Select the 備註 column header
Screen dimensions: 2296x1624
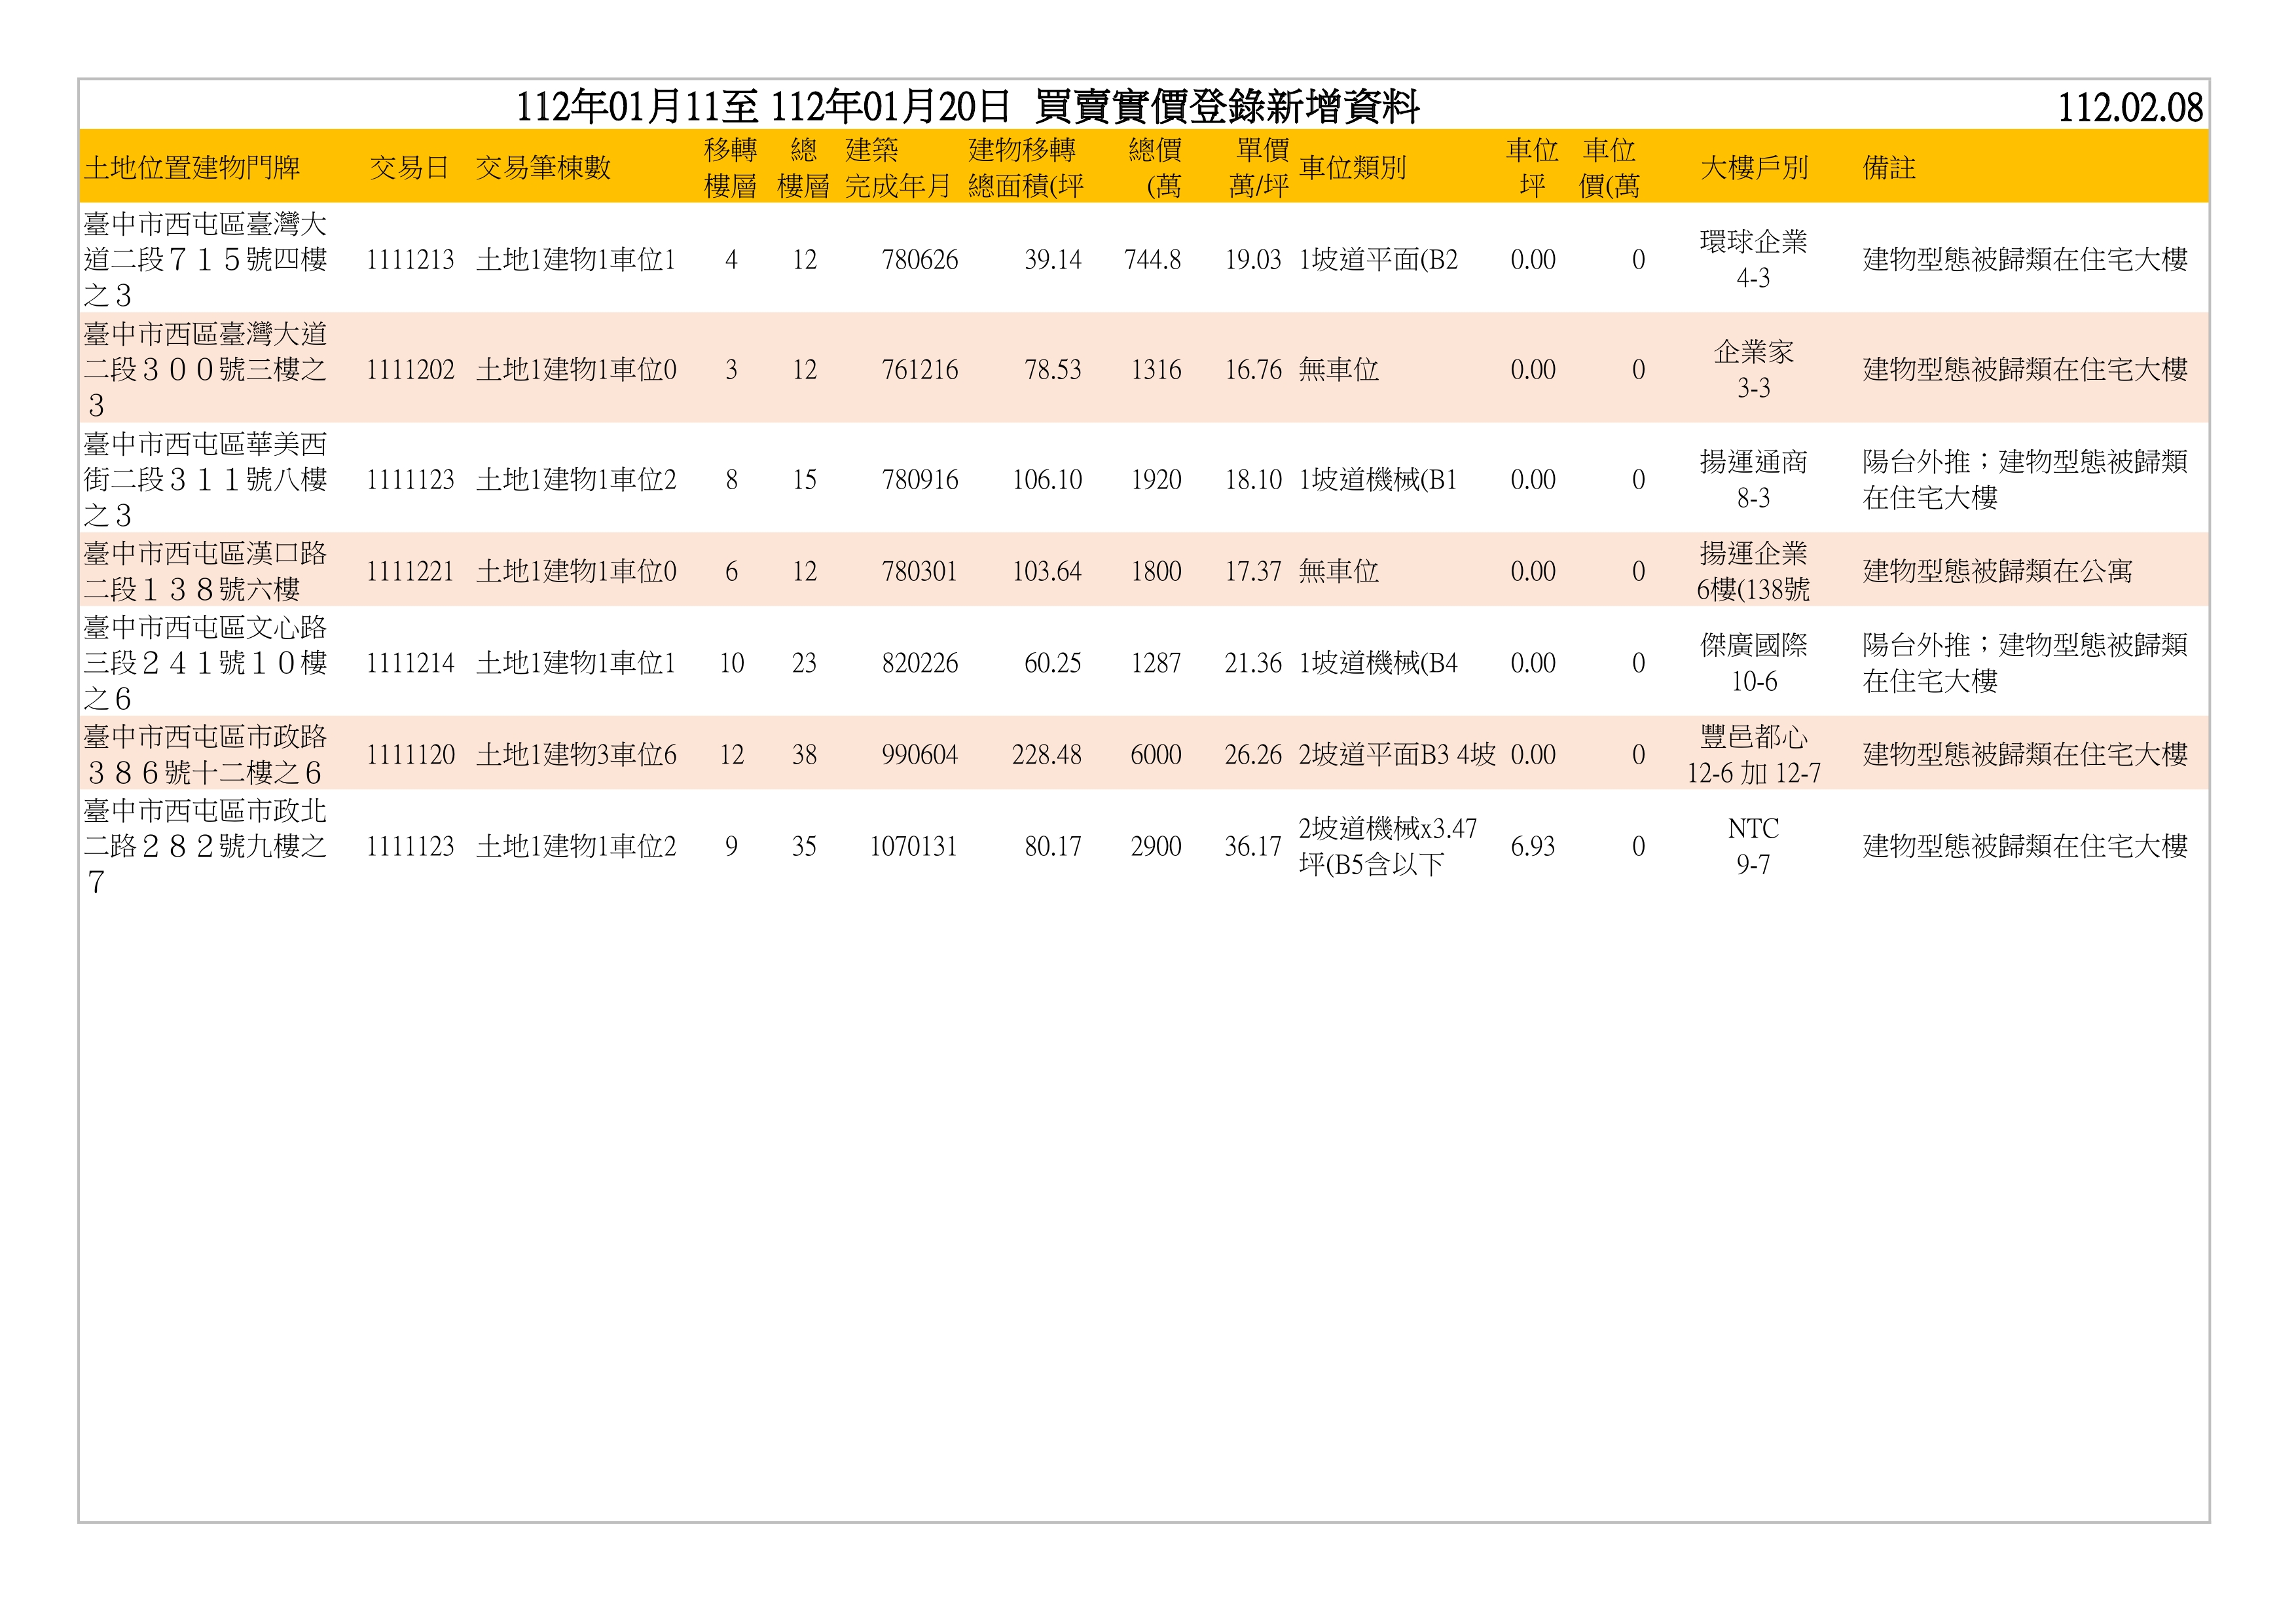click(x=1889, y=167)
